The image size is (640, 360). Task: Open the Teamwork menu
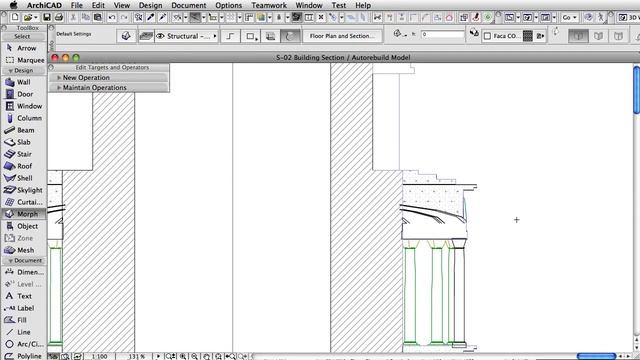(x=269, y=5)
